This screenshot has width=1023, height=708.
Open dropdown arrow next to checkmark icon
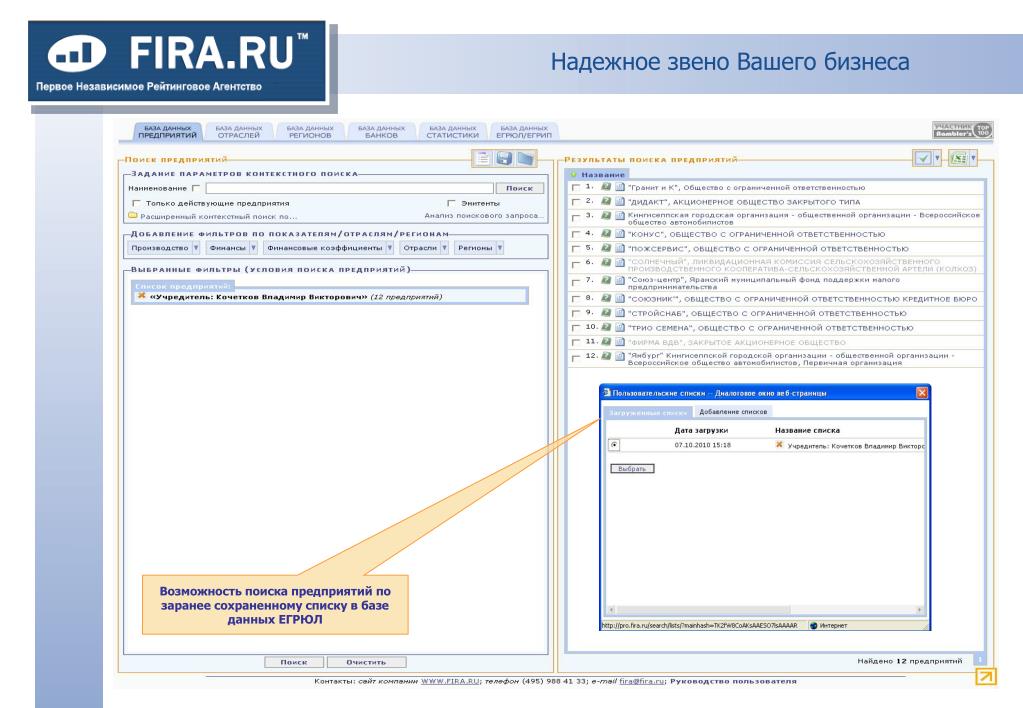coord(938,158)
